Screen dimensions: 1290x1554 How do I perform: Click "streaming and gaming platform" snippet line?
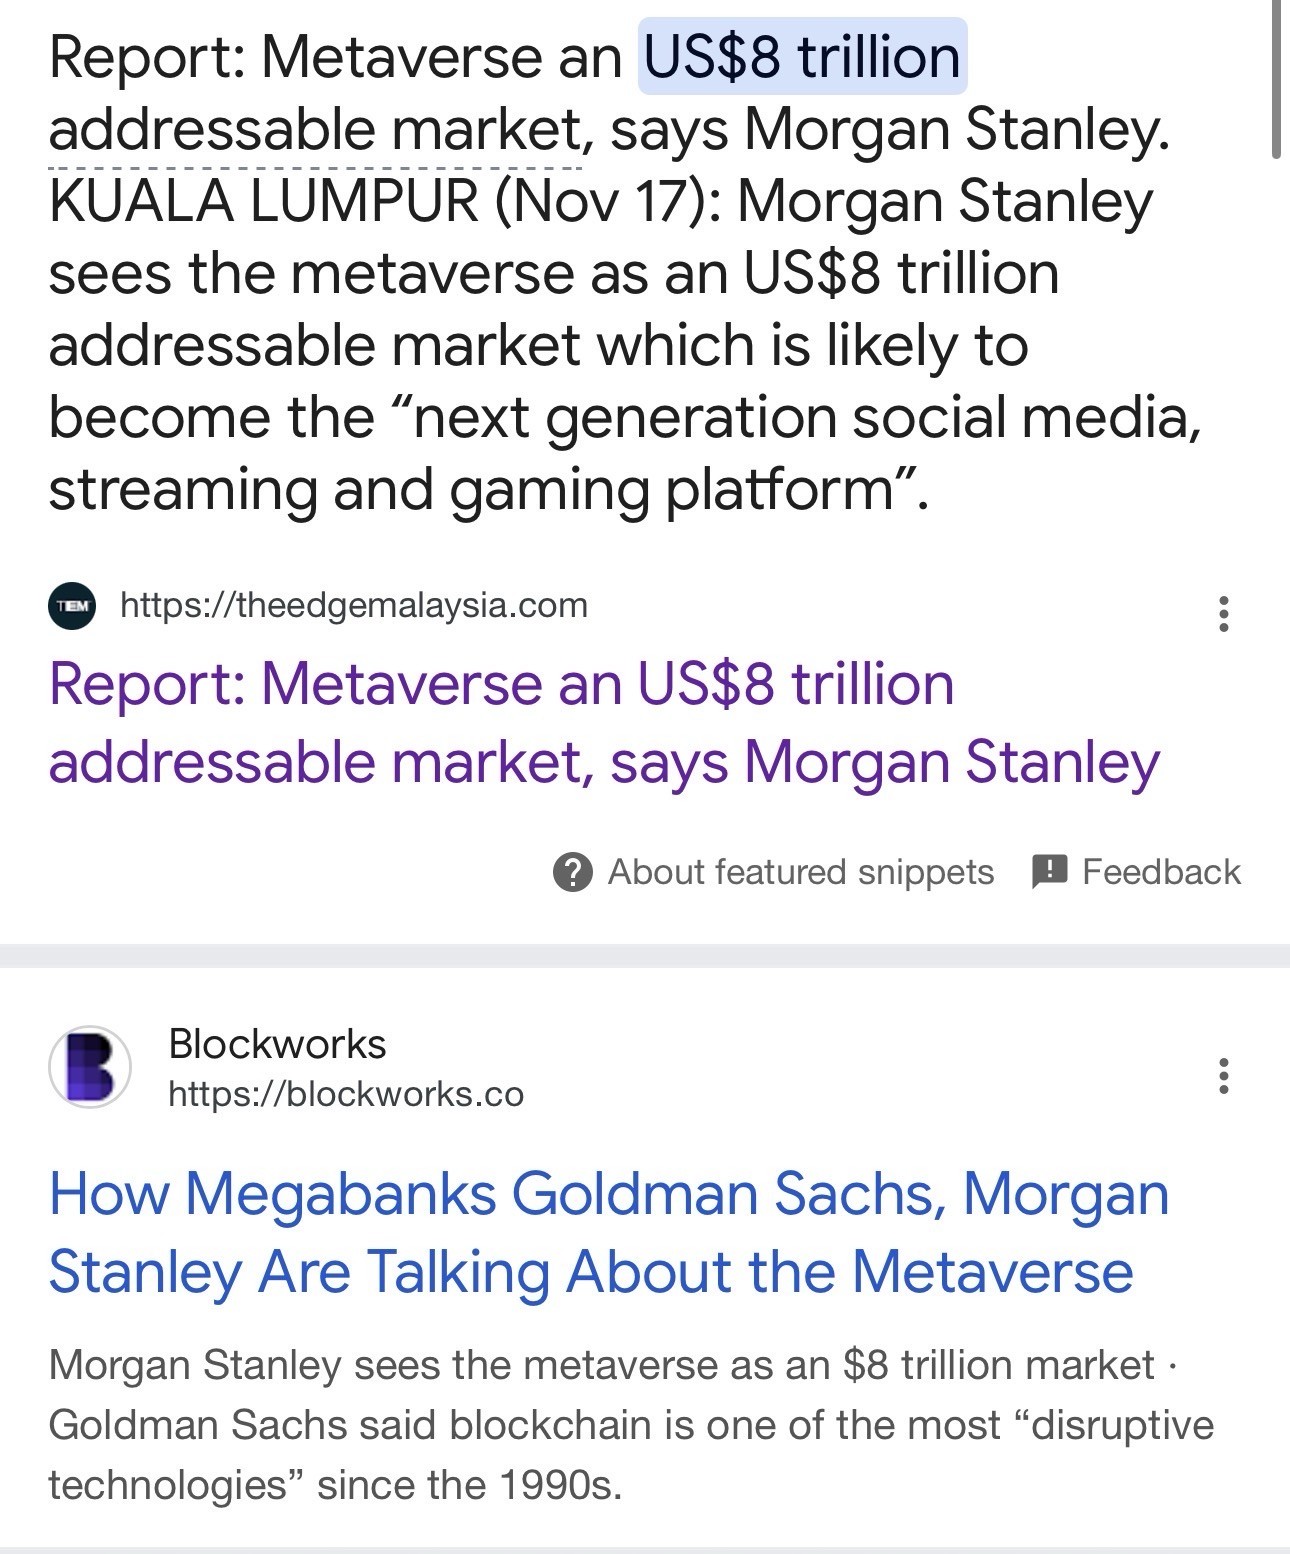pyautogui.click(x=488, y=489)
